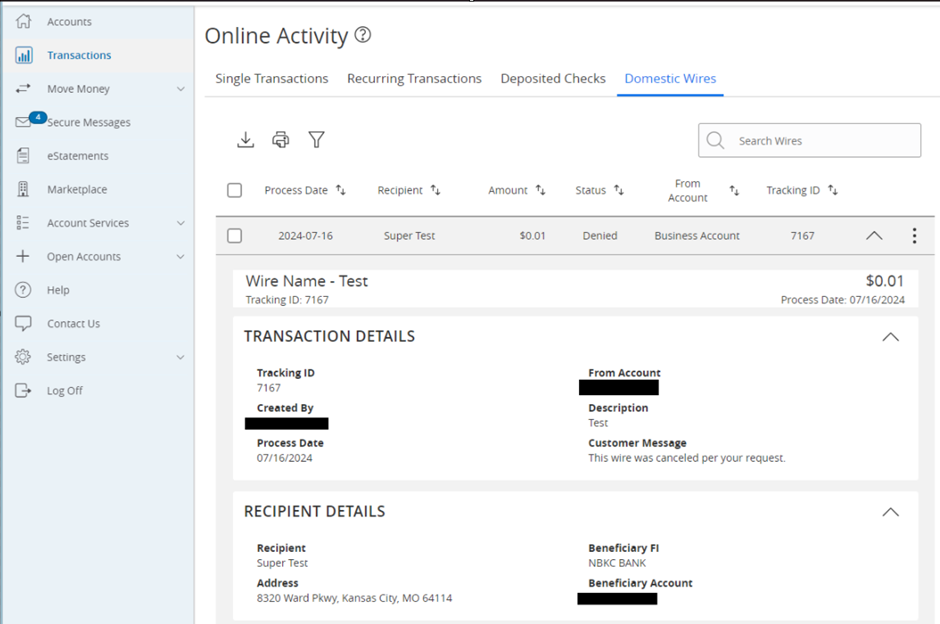The height and width of the screenshot is (624, 940).
Task: Open the Recurring Transactions tab
Action: click(414, 78)
